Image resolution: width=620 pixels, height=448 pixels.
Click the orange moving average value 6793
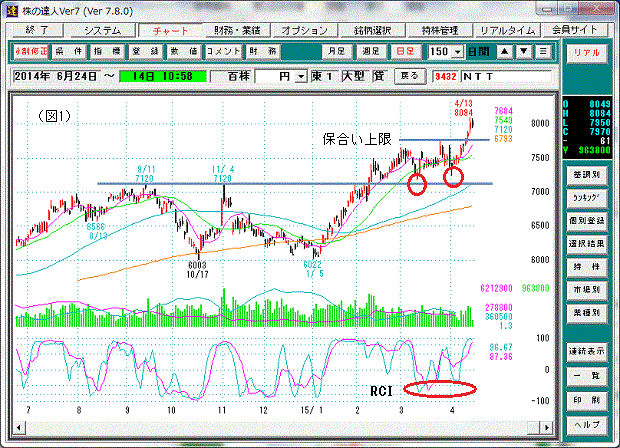503,139
